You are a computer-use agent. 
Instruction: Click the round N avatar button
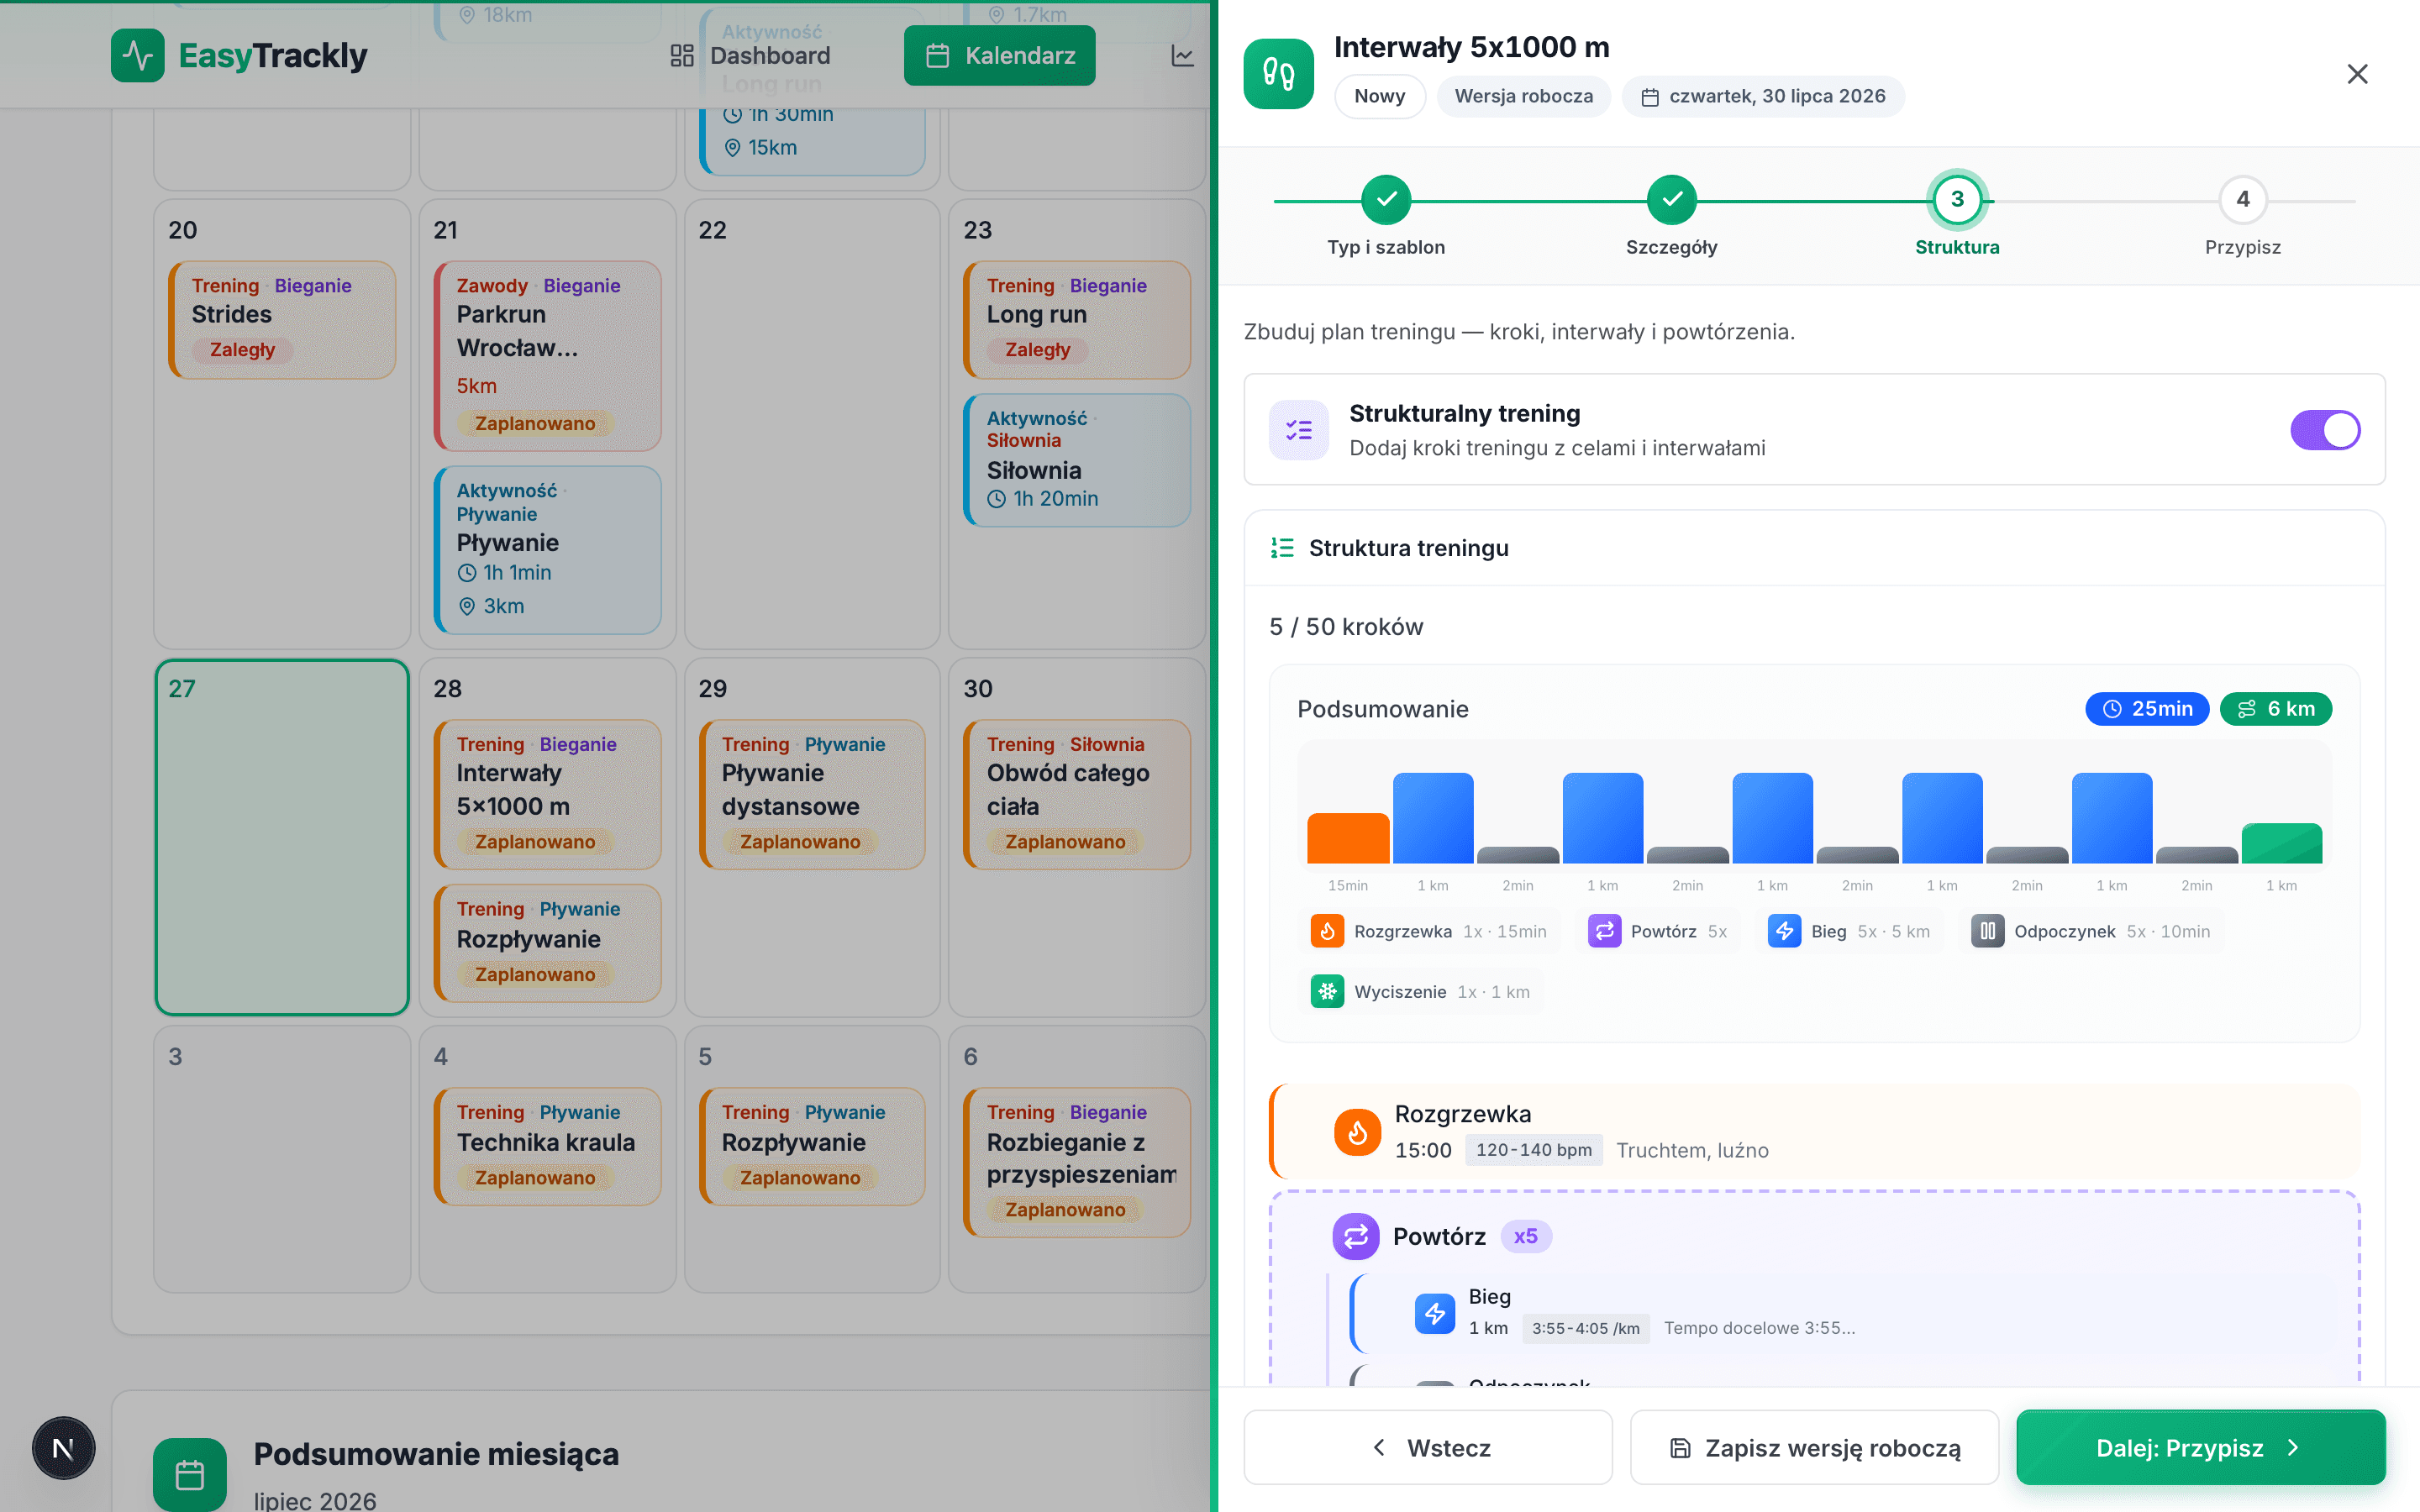pyautogui.click(x=63, y=1447)
